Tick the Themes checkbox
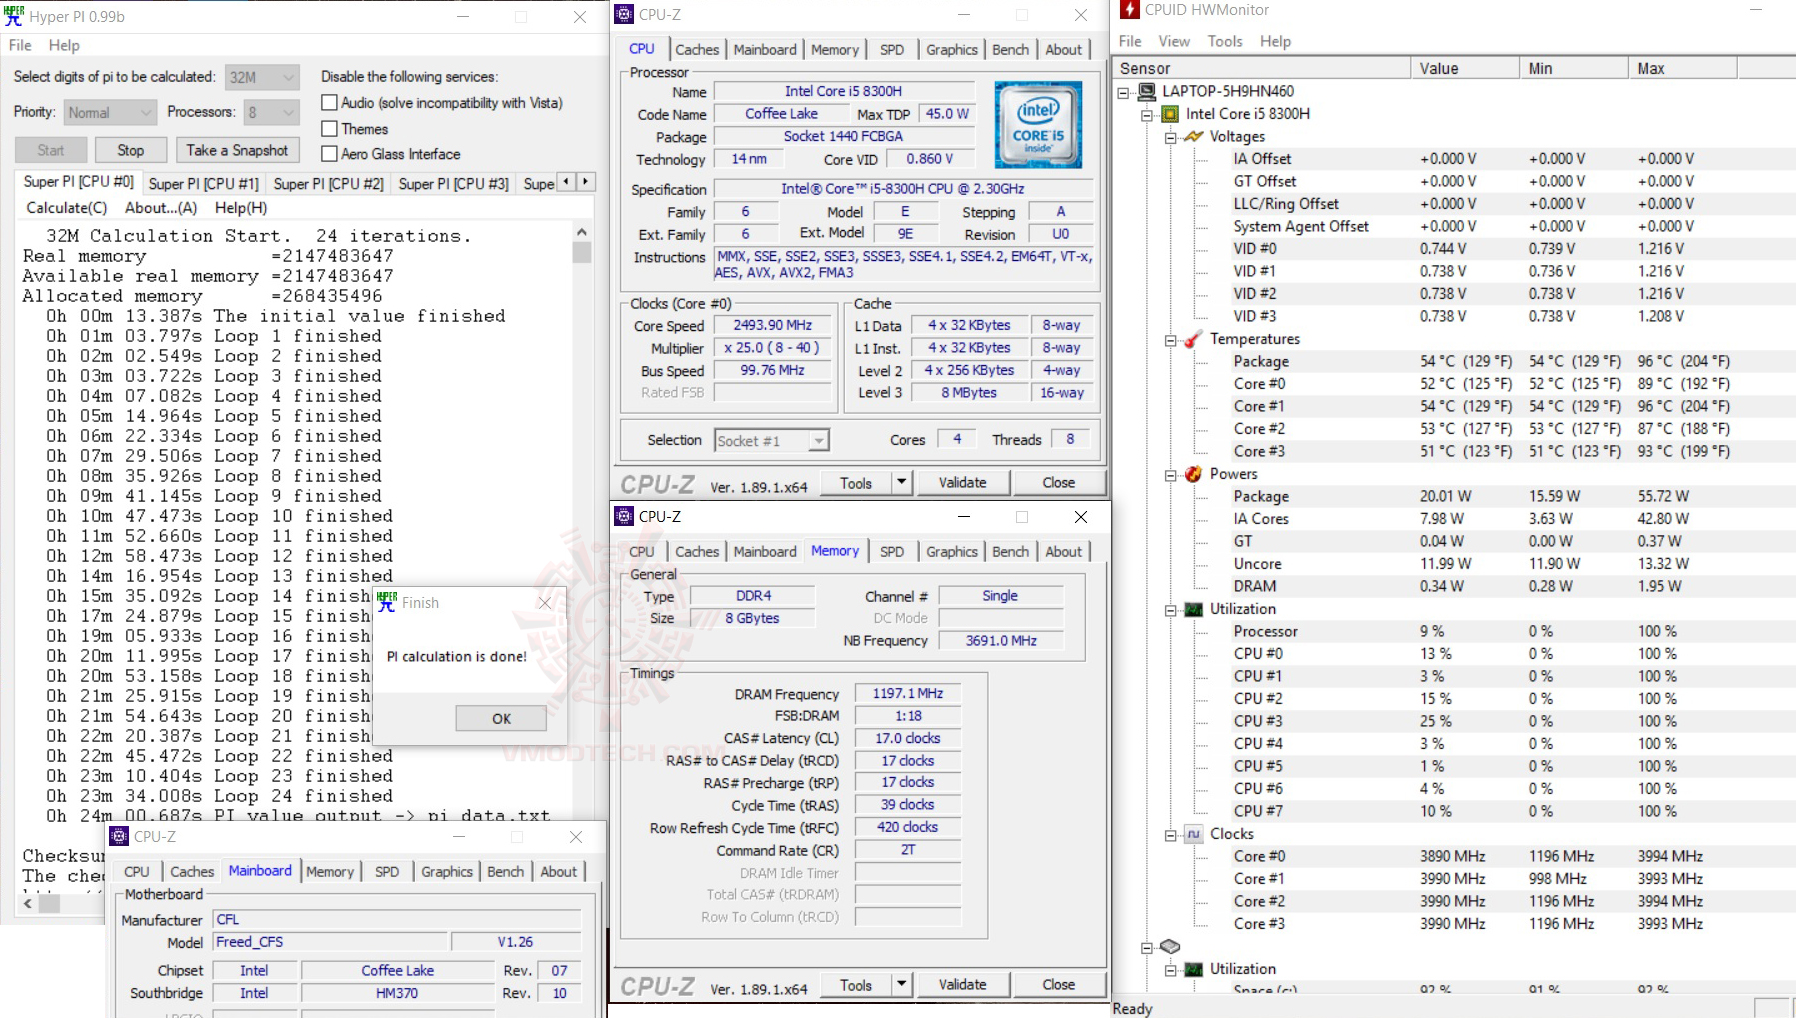 (329, 128)
